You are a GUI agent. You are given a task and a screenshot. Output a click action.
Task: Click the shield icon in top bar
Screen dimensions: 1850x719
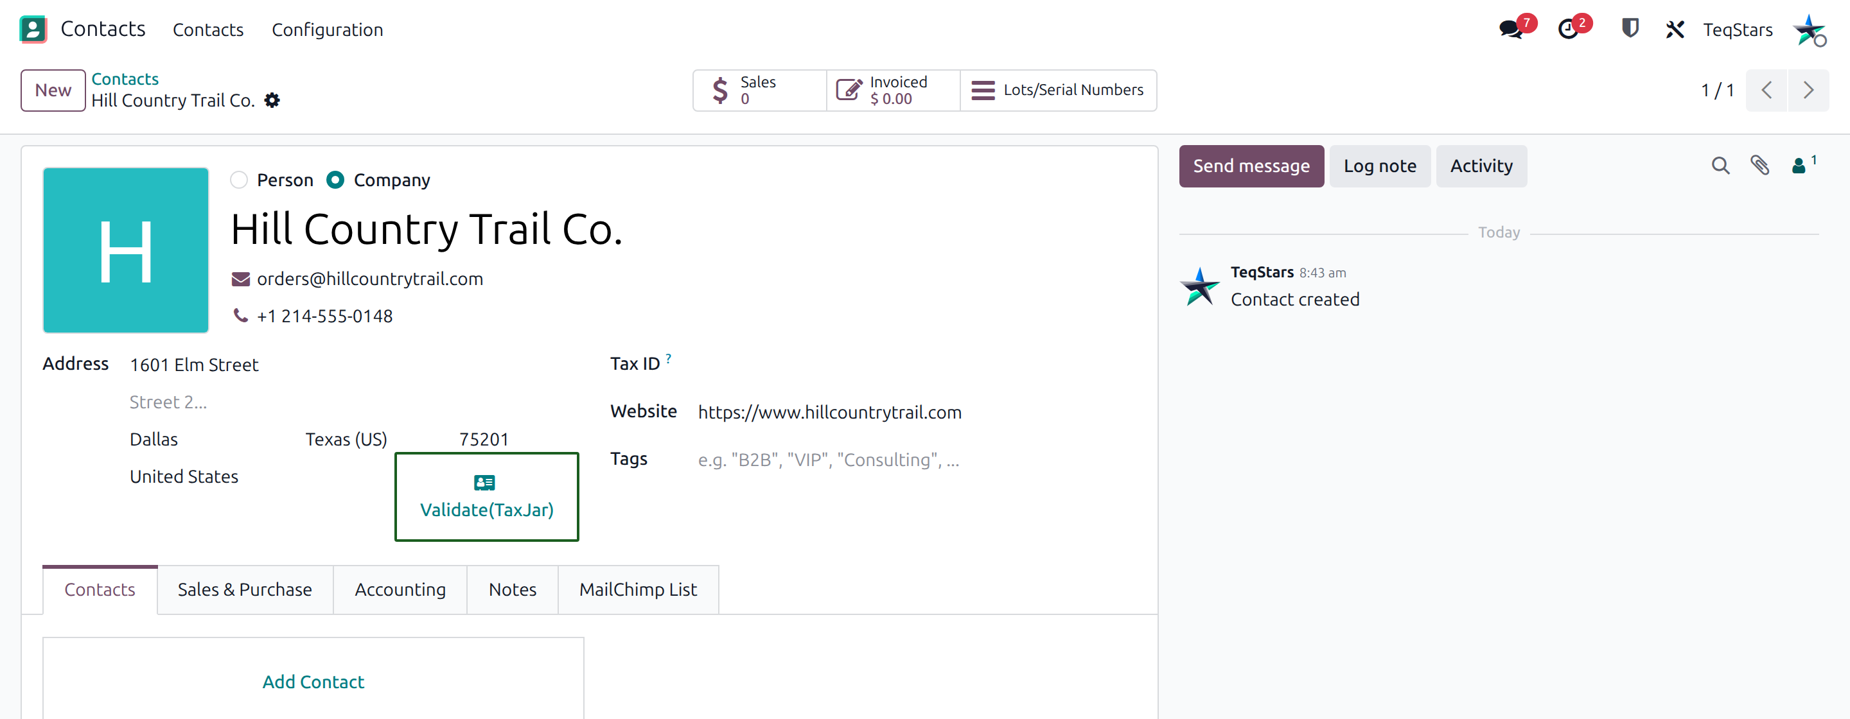[1630, 28]
